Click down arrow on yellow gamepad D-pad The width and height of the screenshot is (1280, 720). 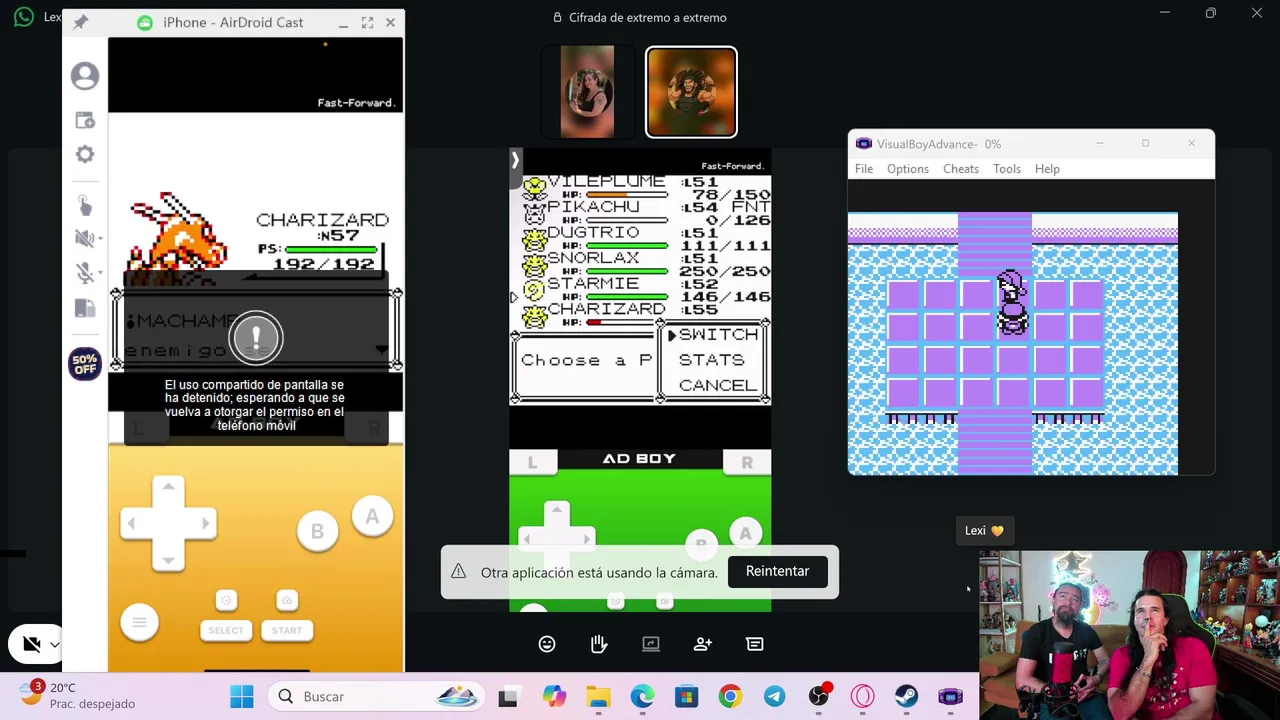168,559
